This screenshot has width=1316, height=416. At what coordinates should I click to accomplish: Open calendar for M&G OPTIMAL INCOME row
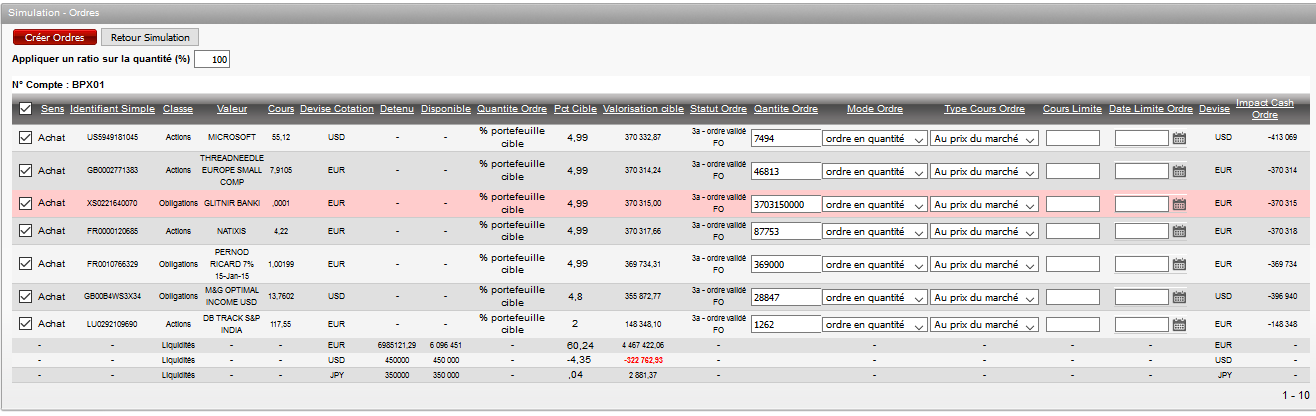click(1179, 298)
